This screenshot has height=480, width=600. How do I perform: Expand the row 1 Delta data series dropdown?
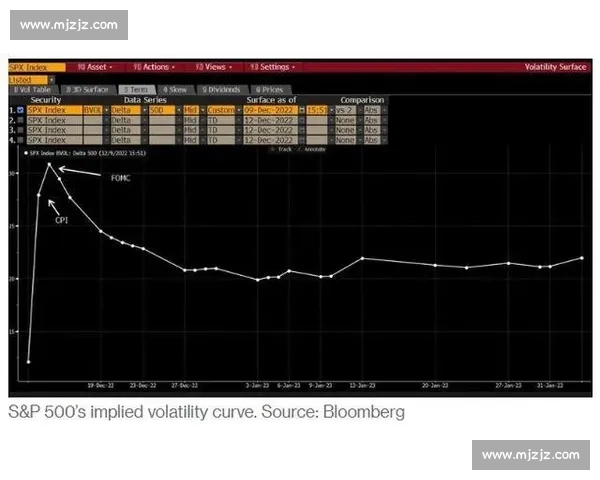127,110
